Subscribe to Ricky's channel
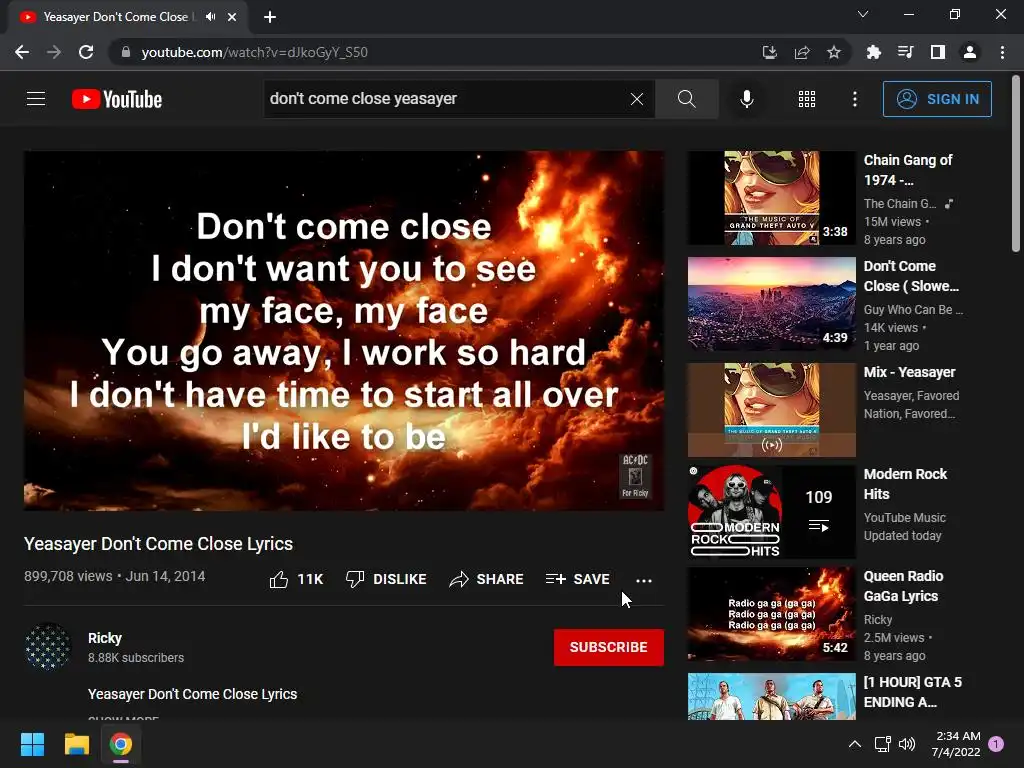The width and height of the screenshot is (1024, 768). (609, 647)
